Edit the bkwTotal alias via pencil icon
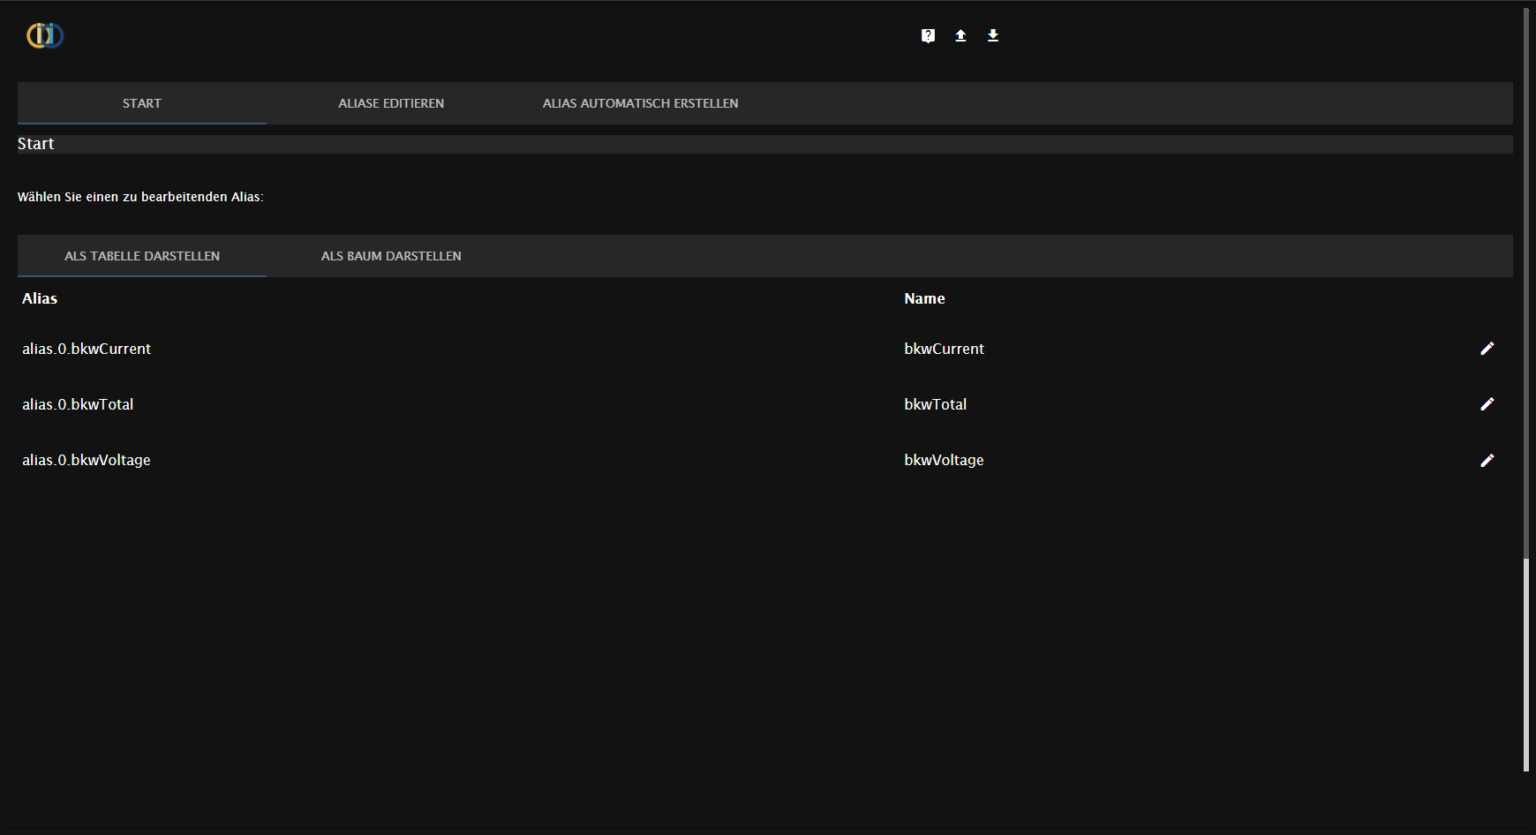 1488,404
